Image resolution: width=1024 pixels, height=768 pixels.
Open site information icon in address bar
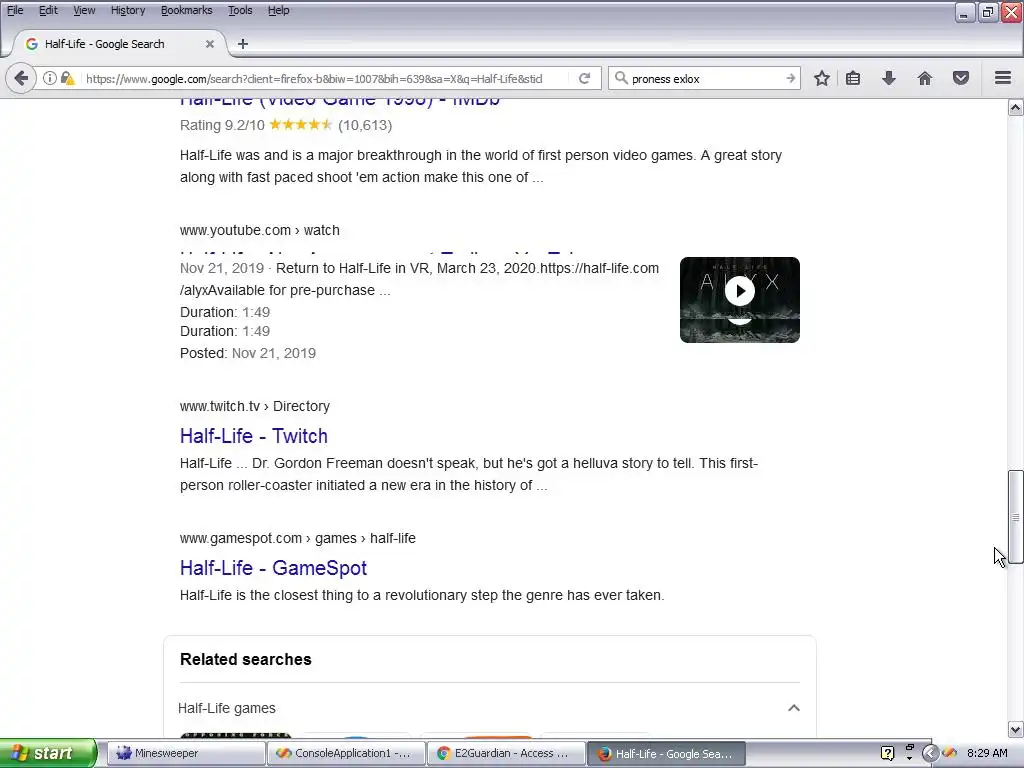click(50, 78)
